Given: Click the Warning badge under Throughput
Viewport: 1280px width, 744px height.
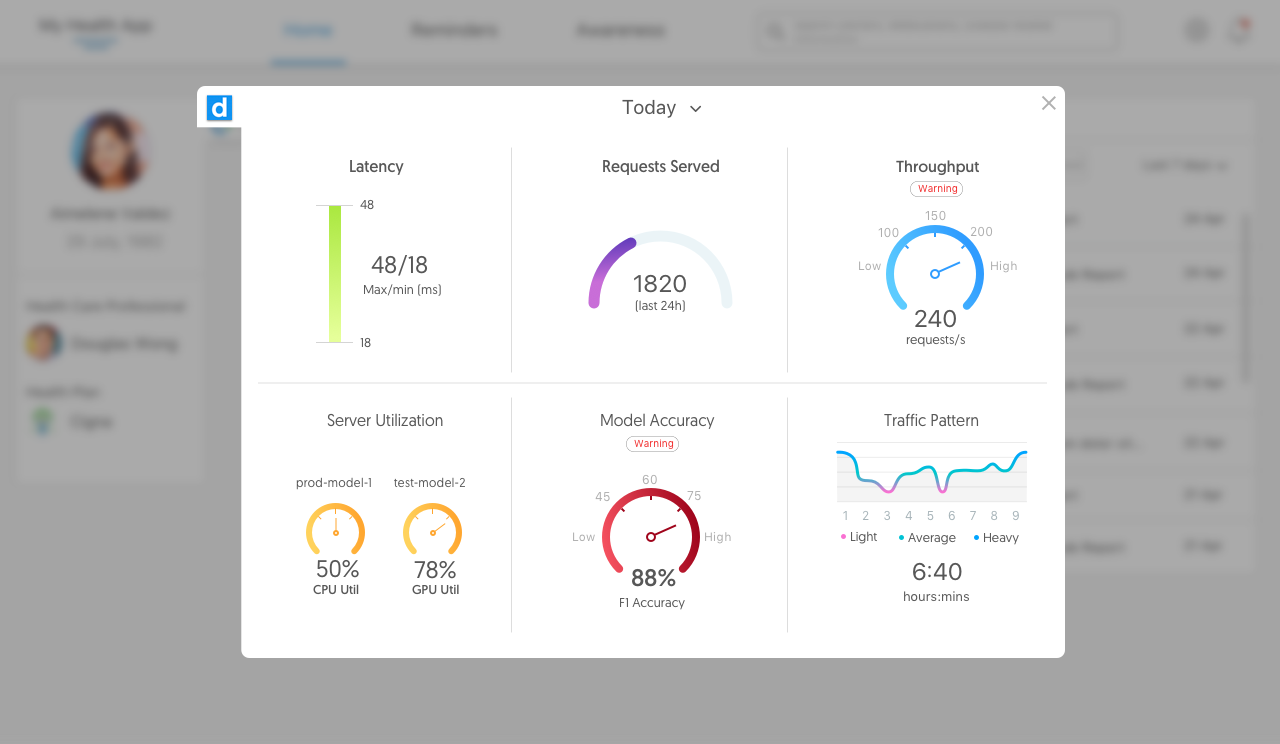Looking at the screenshot, I should (936, 188).
